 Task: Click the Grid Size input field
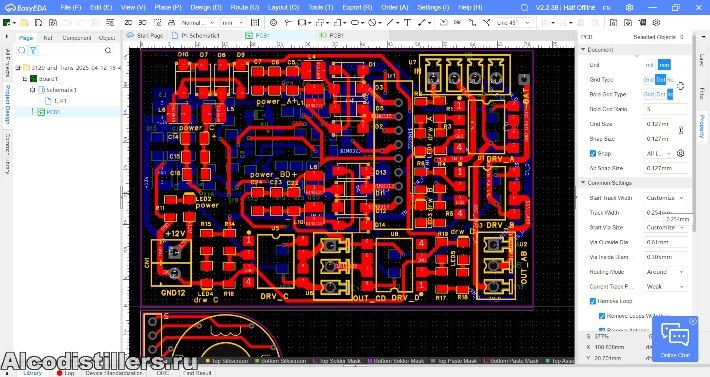[x=664, y=124]
